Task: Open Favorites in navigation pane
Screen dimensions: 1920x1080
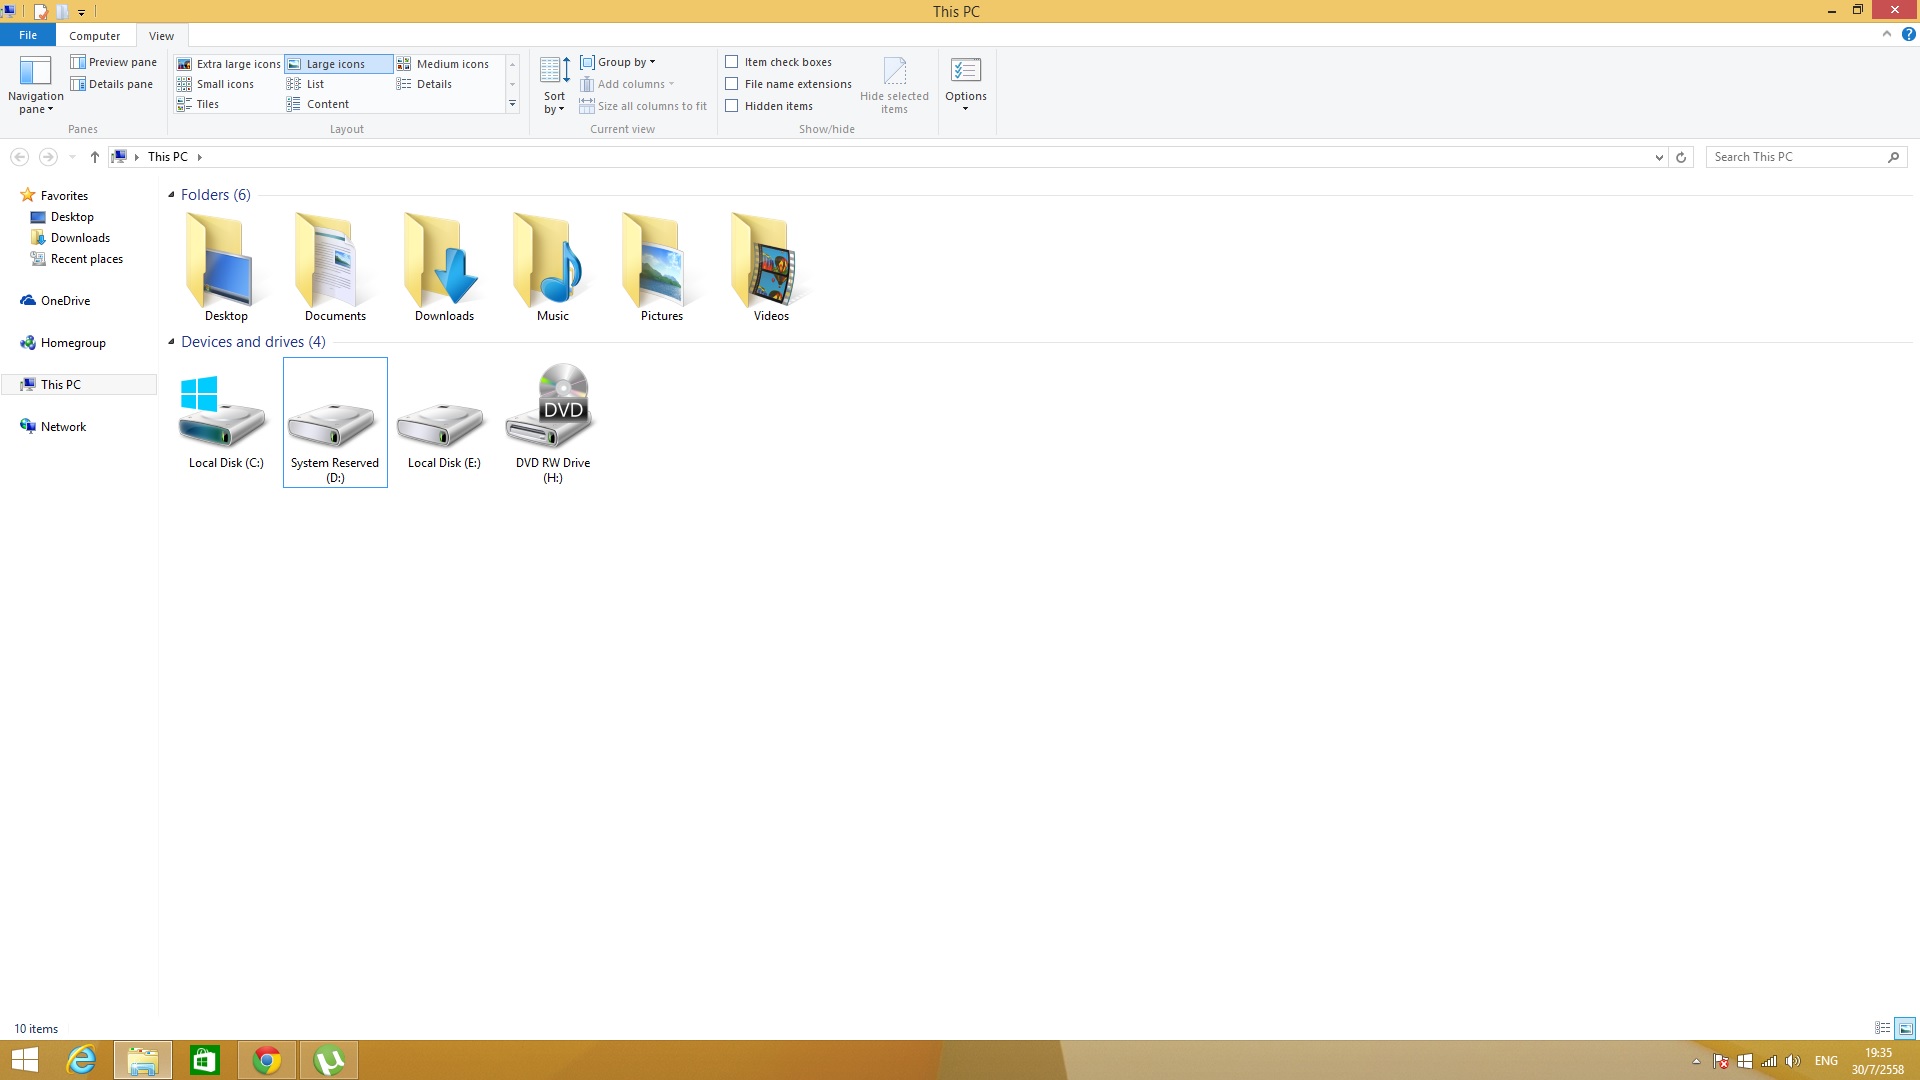Action: (x=64, y=196)
